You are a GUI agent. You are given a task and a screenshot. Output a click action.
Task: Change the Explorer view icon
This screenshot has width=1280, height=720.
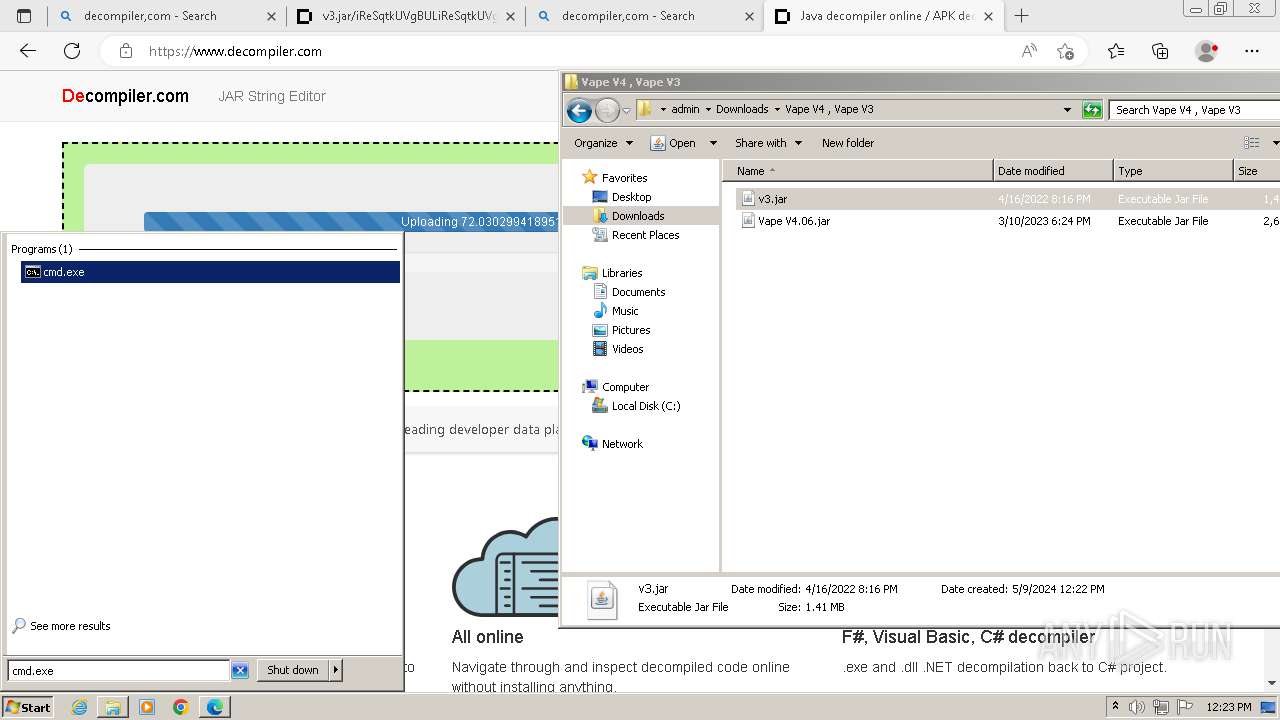[x=1251, y=143]
